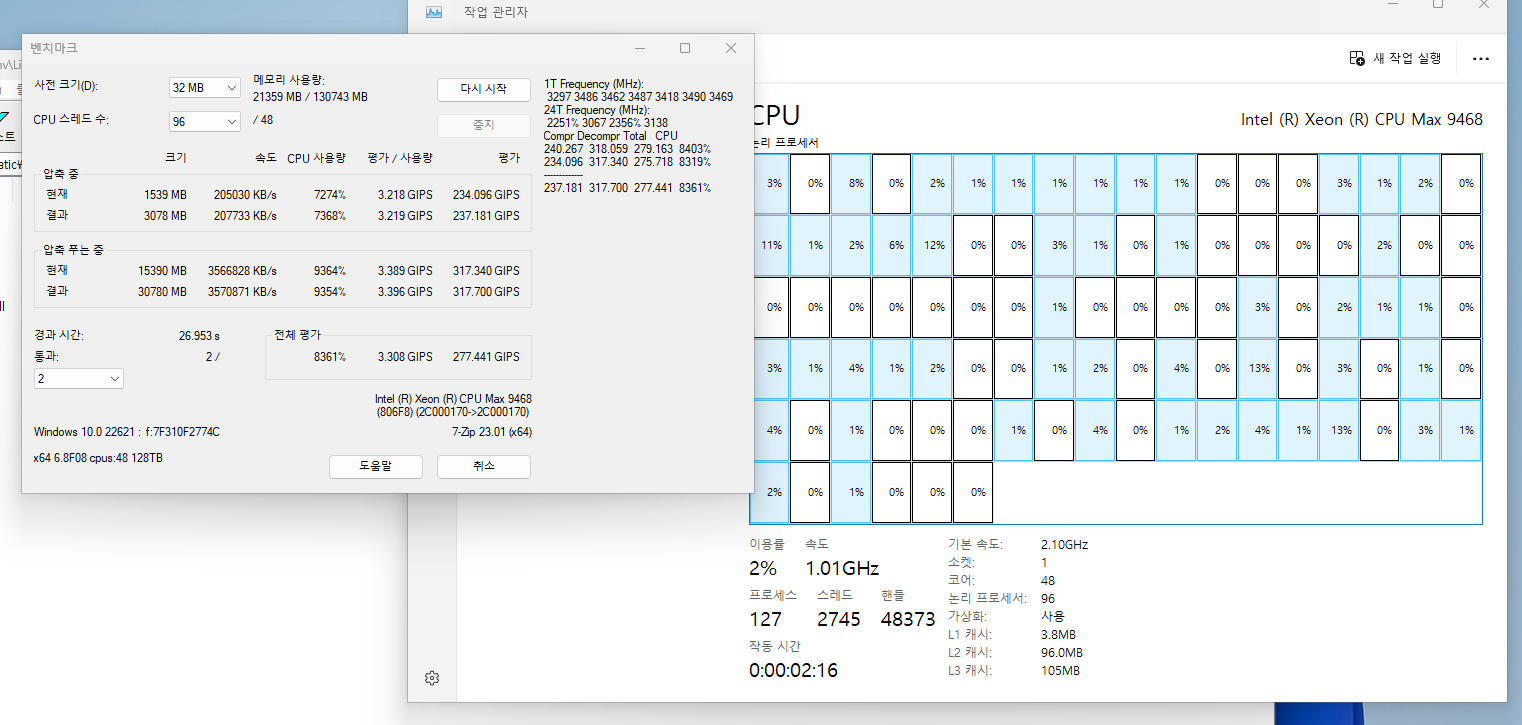This screenshot has width=1522, height=725.
Task: Click decompression result rating 317.700 GIPS
Action: coord(486,292)
